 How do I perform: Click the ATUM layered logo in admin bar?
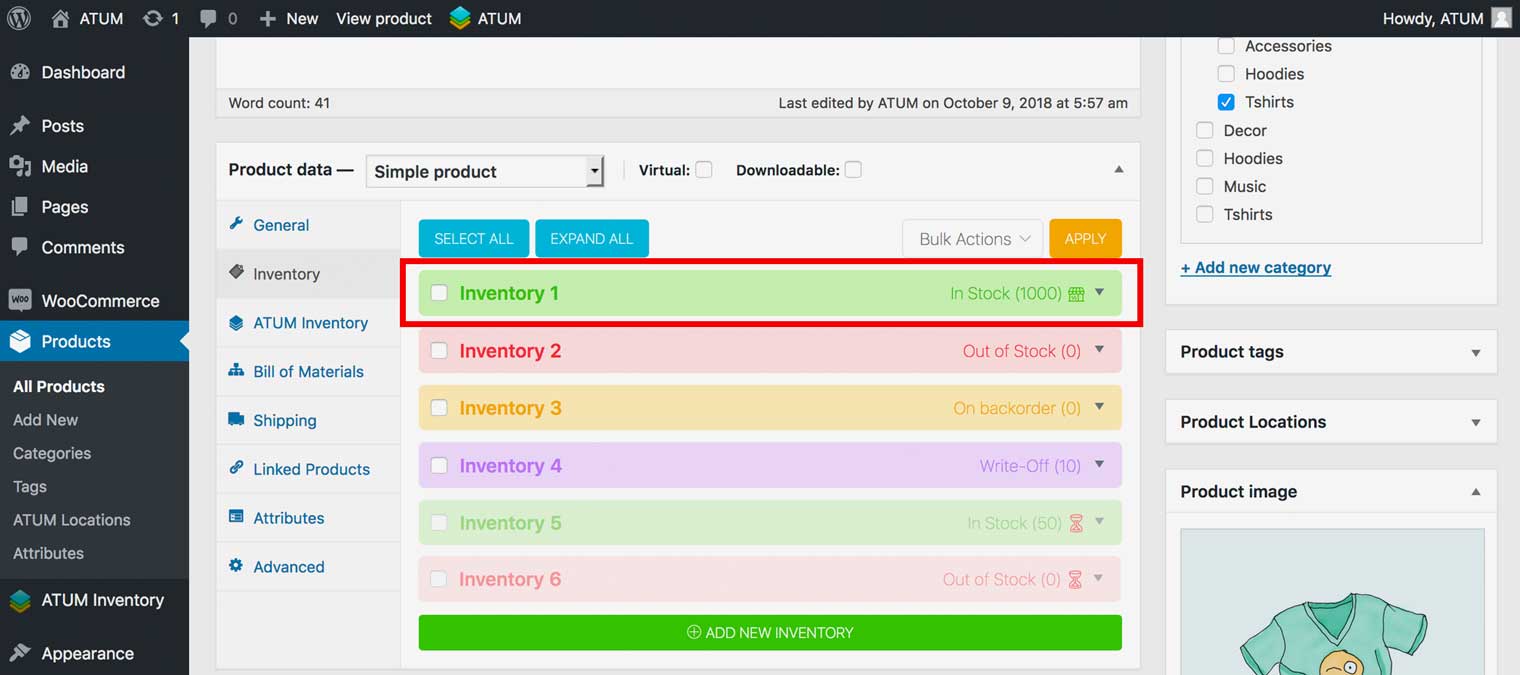460,18
